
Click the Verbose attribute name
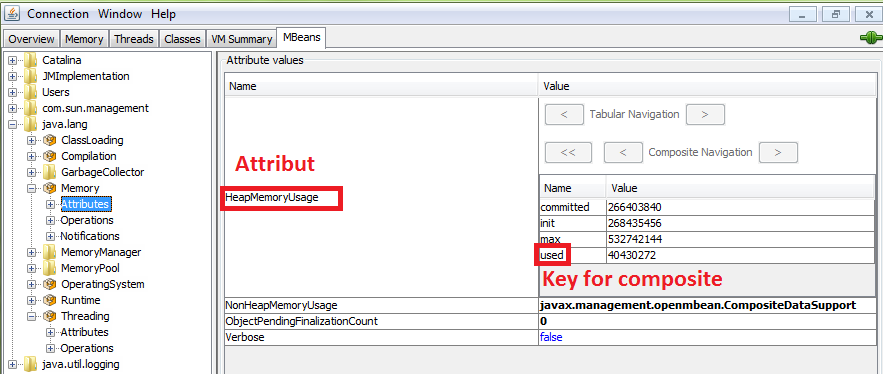tap(244, 337)
